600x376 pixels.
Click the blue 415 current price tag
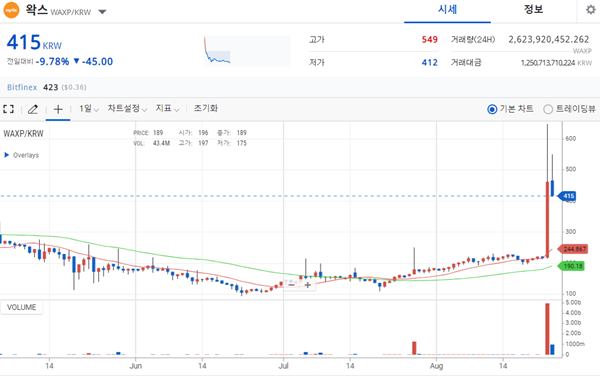567,196
